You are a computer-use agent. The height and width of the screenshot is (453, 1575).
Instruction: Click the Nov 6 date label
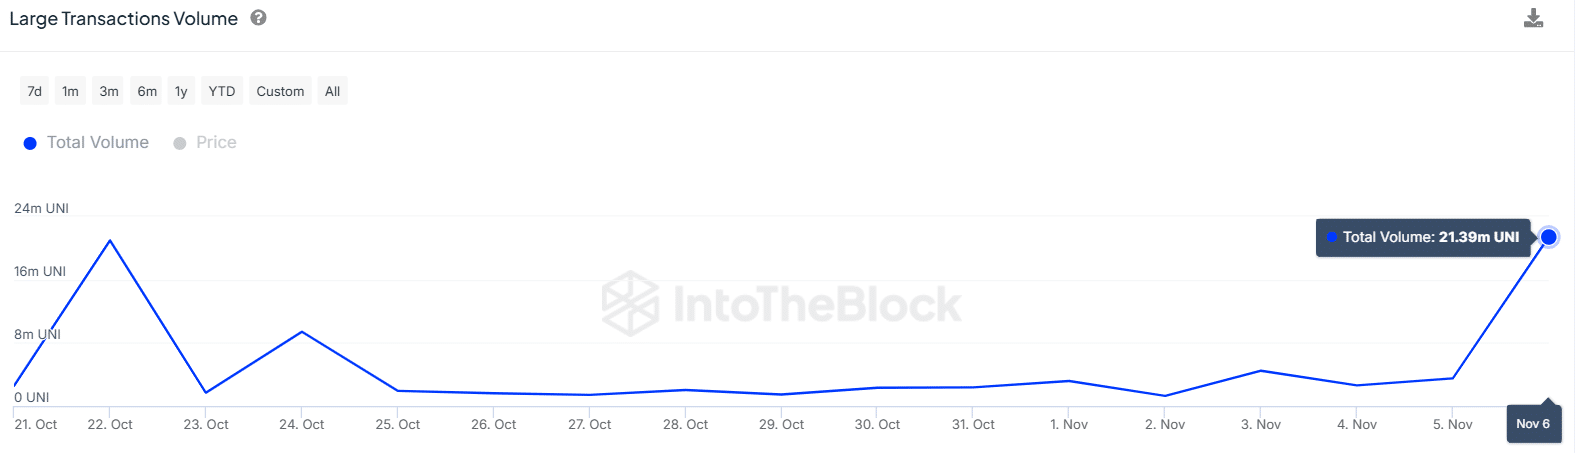pos(1533,423)
